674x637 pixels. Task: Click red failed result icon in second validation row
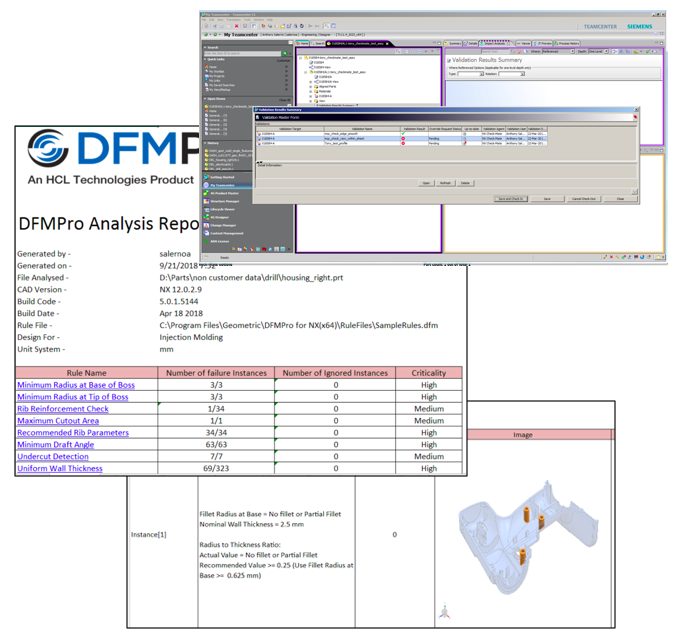[403, 138]
